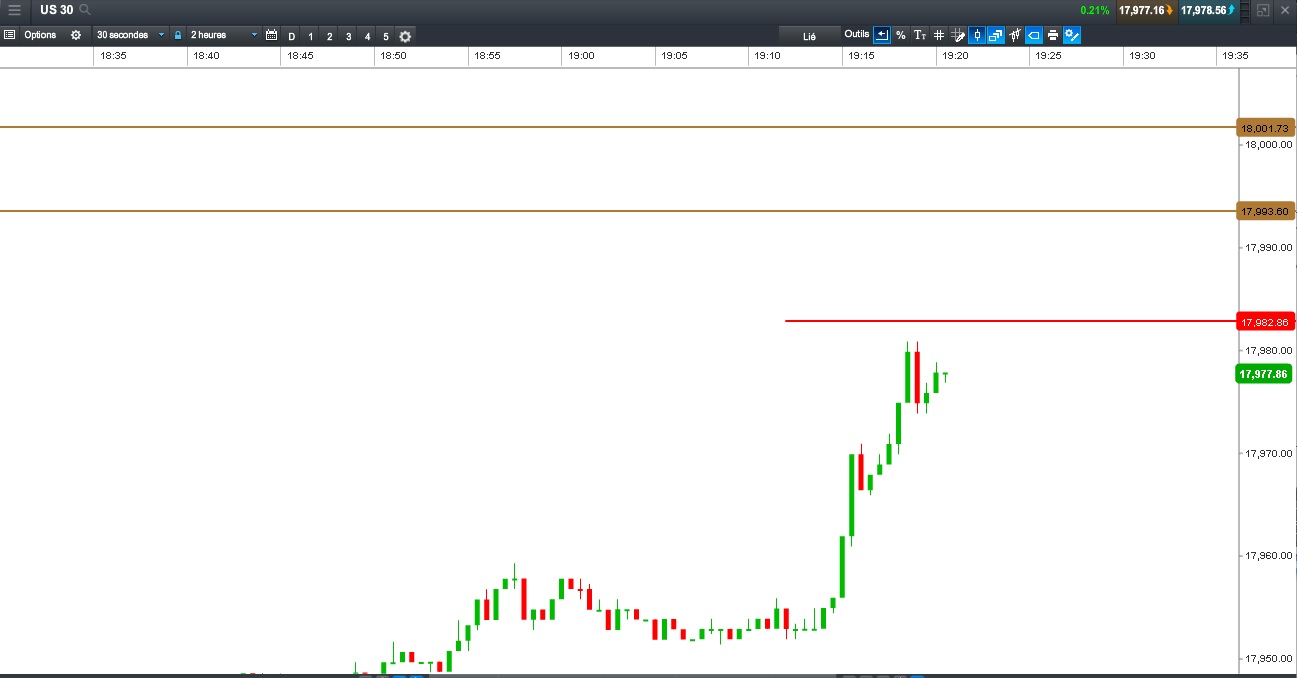Open the calendar date picker

[x=271, y=35]
